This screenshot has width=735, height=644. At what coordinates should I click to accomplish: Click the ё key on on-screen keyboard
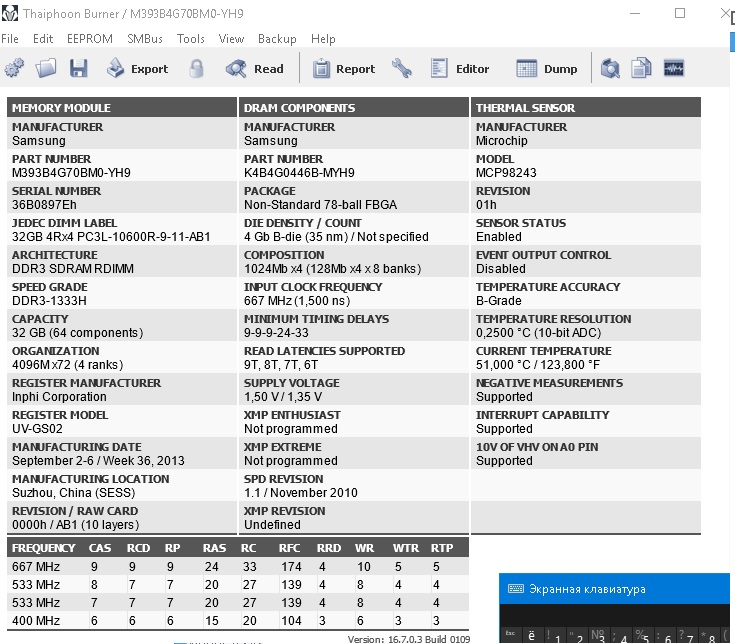point(531,635)
